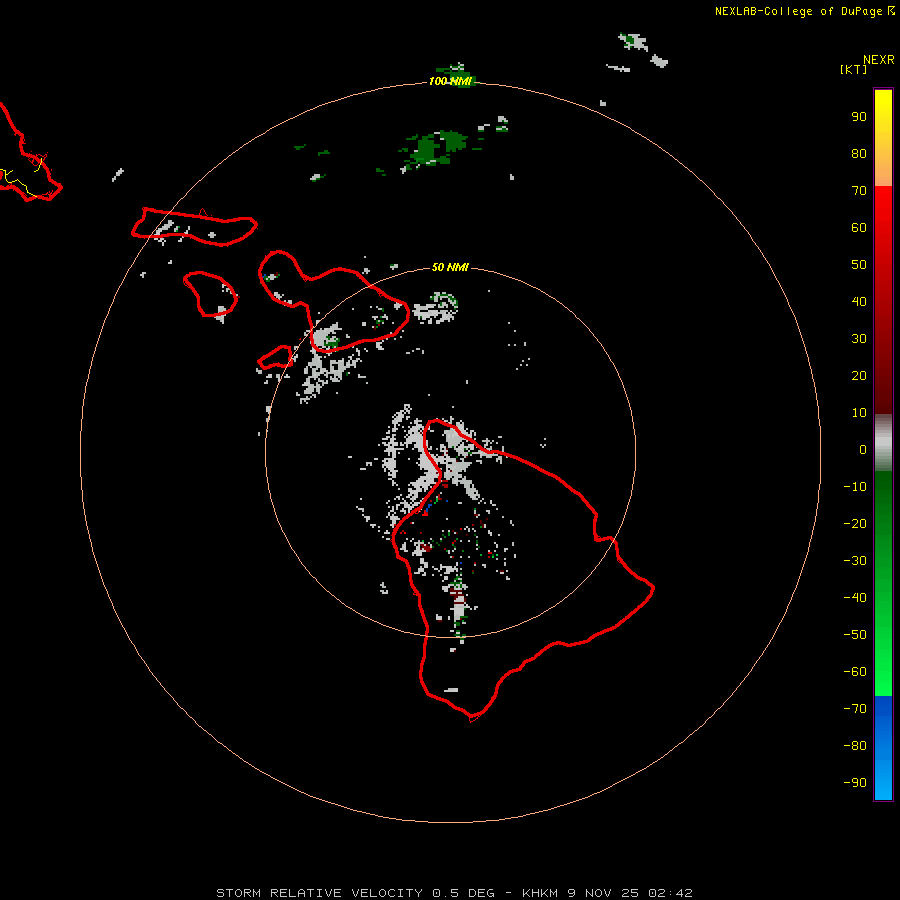This screenshot has height=900, width=900.
Task: Click the 20 label on the scale
Action: (859, 375)
